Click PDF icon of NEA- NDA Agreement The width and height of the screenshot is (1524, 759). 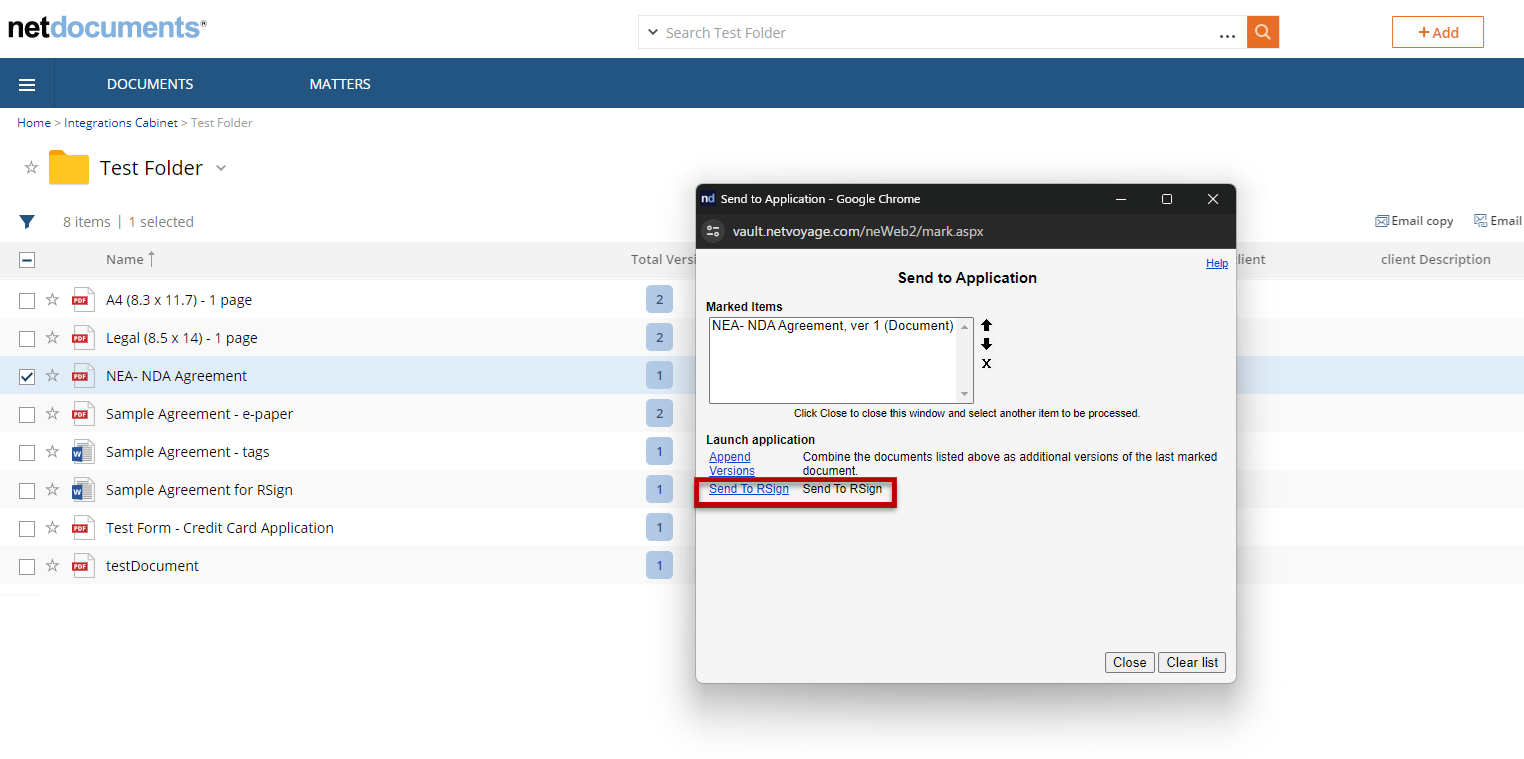(x=83, y=376)
